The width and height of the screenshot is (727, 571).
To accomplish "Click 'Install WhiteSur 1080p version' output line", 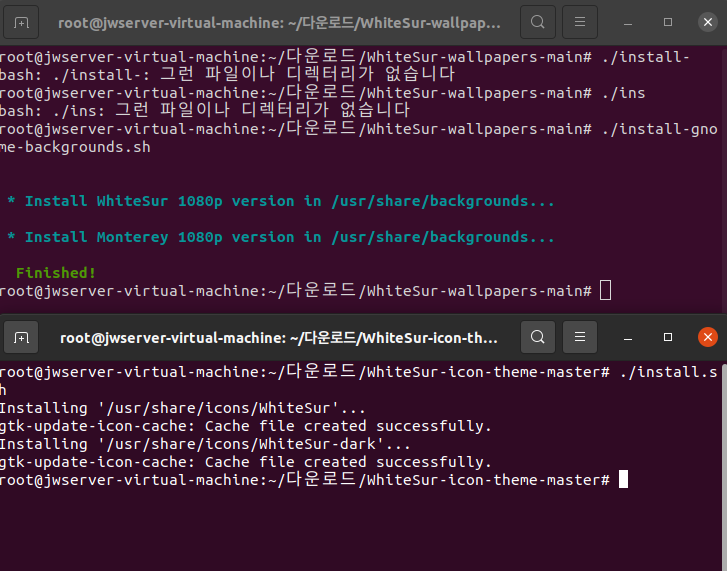I will click(281, 201).
